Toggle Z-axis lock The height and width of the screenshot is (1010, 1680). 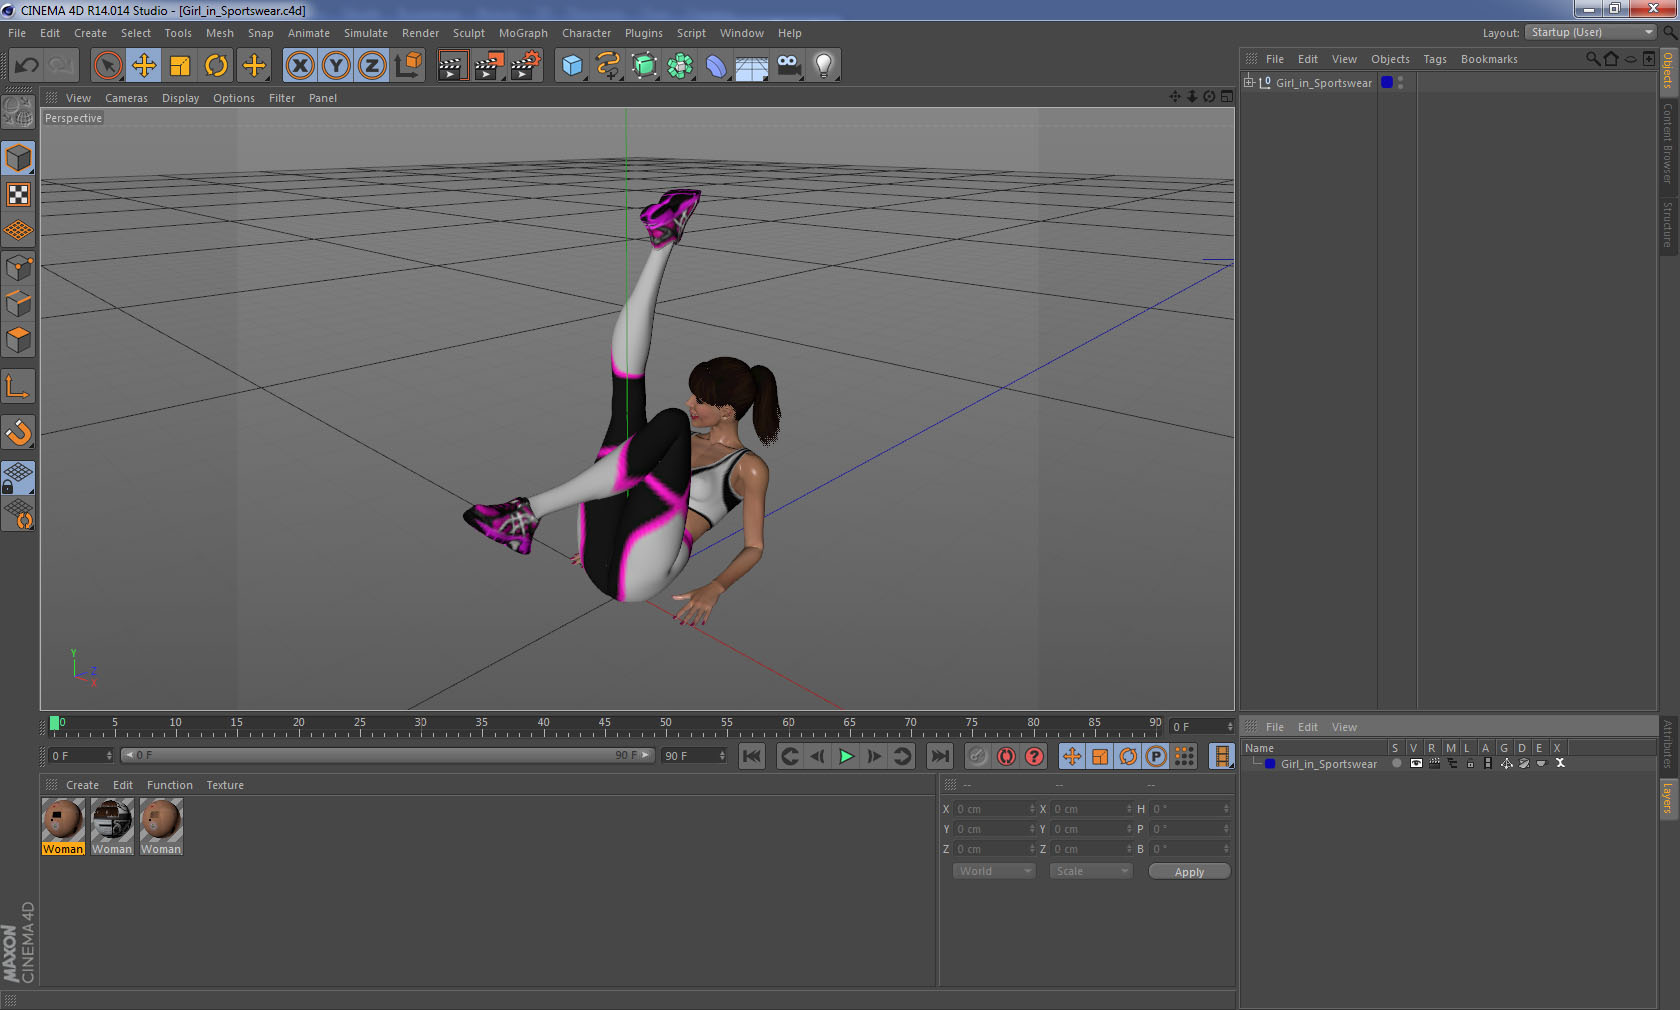point(372,66)
